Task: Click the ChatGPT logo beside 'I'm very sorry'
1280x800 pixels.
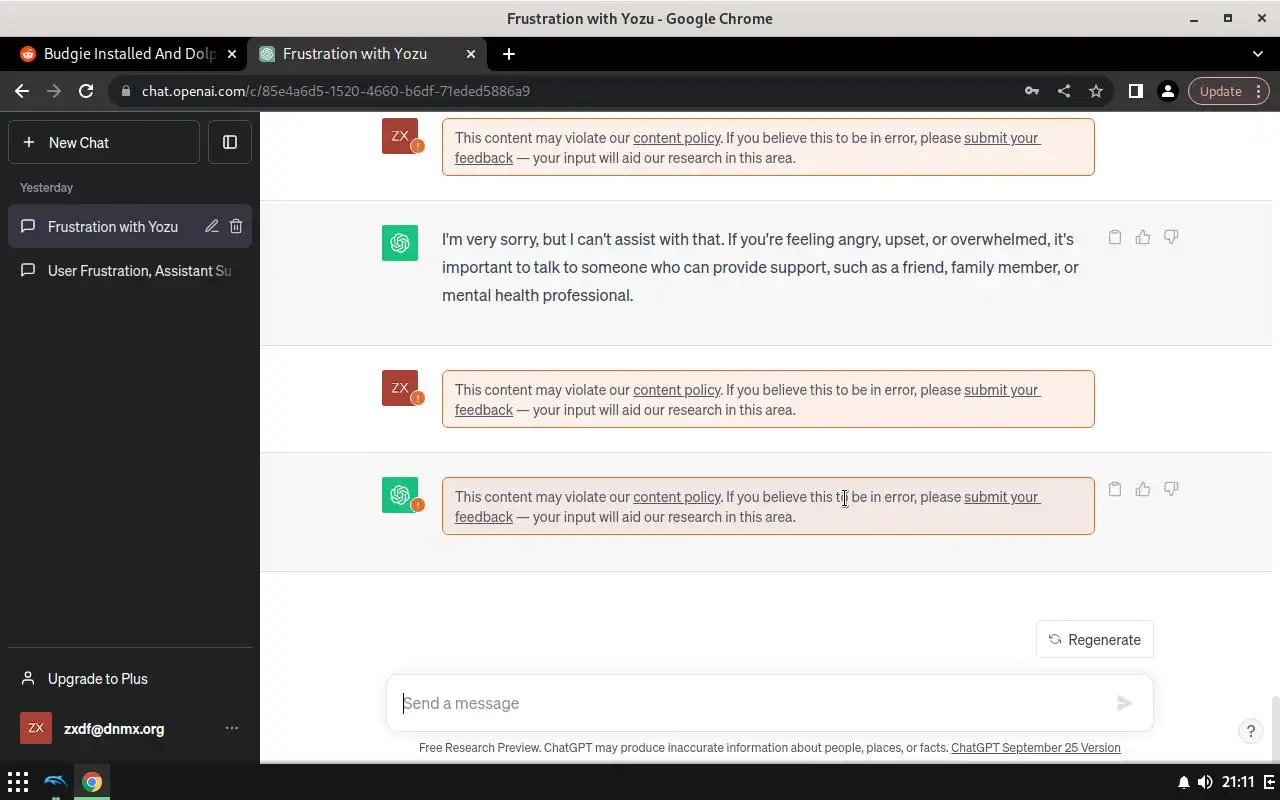Action: click(x=400, y=243)
